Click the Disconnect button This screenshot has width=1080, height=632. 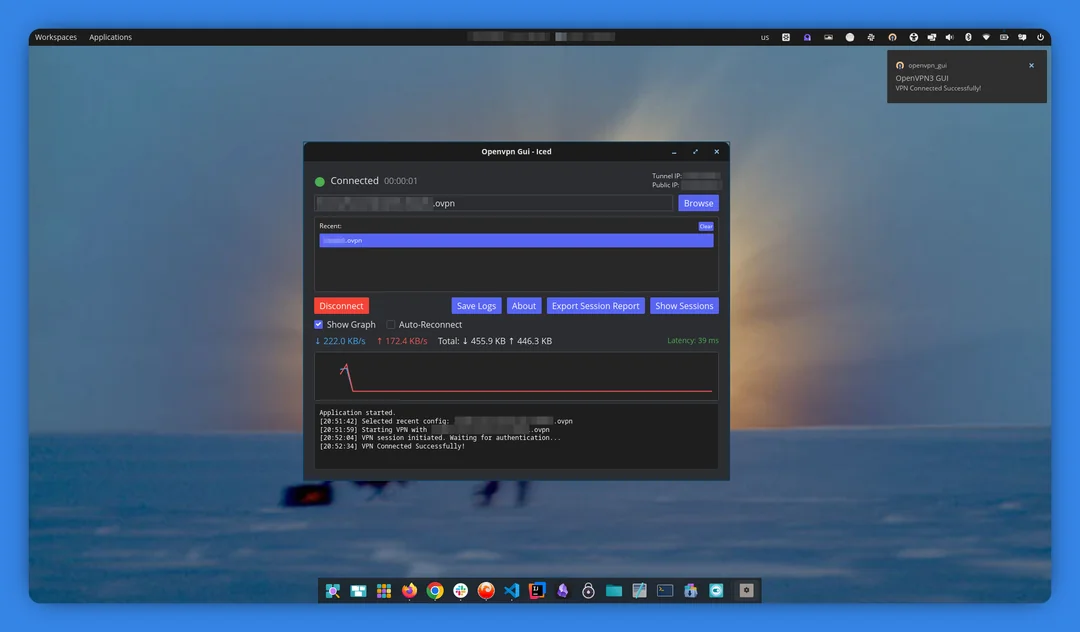pos(341,306)
